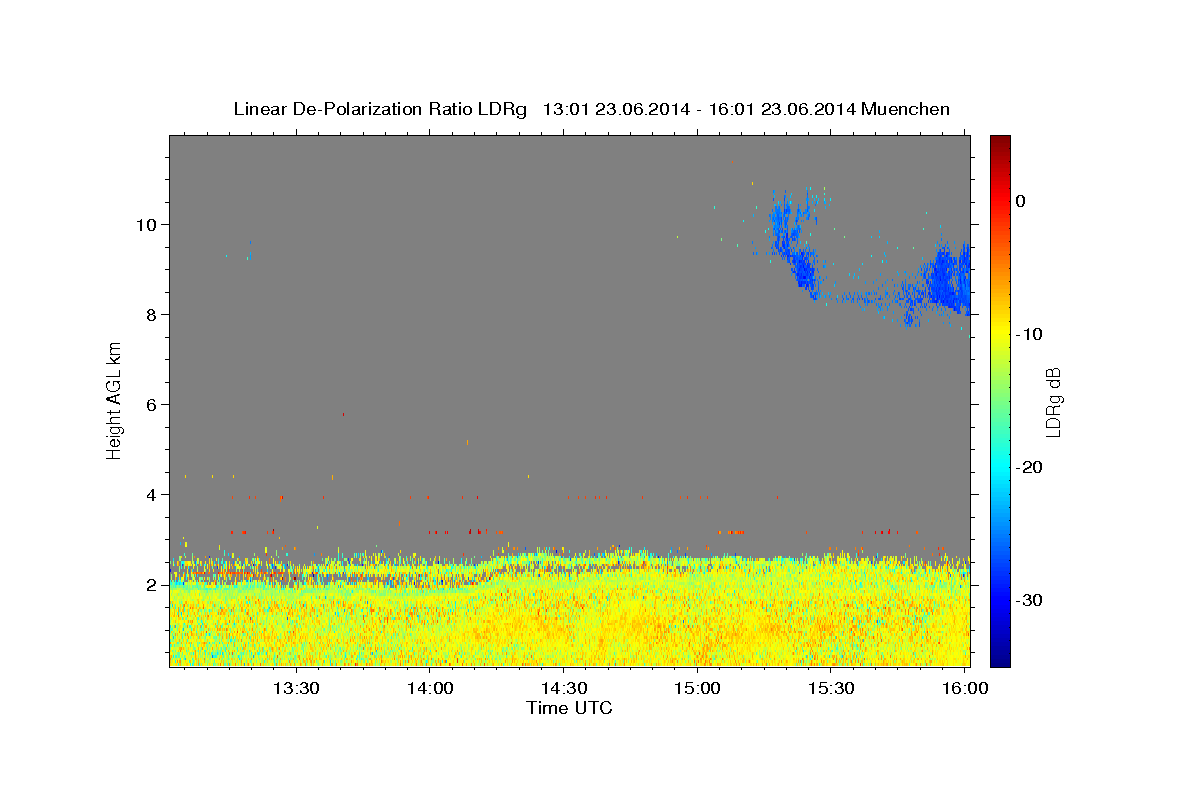Select the 16:00 time tick label
This screenshot has height=800, width=1200.
pyautogui.click(x=964, y=689)
